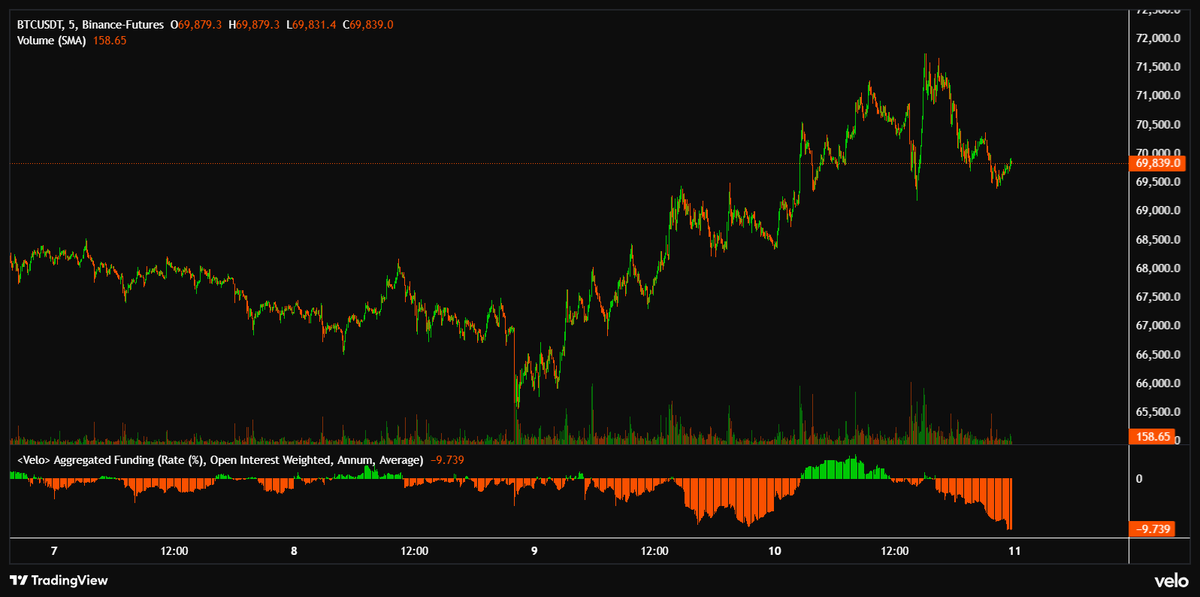Select the date label 7 on time axis
This screenshot has height=597, width=1200.
click(x=54, y=551)
